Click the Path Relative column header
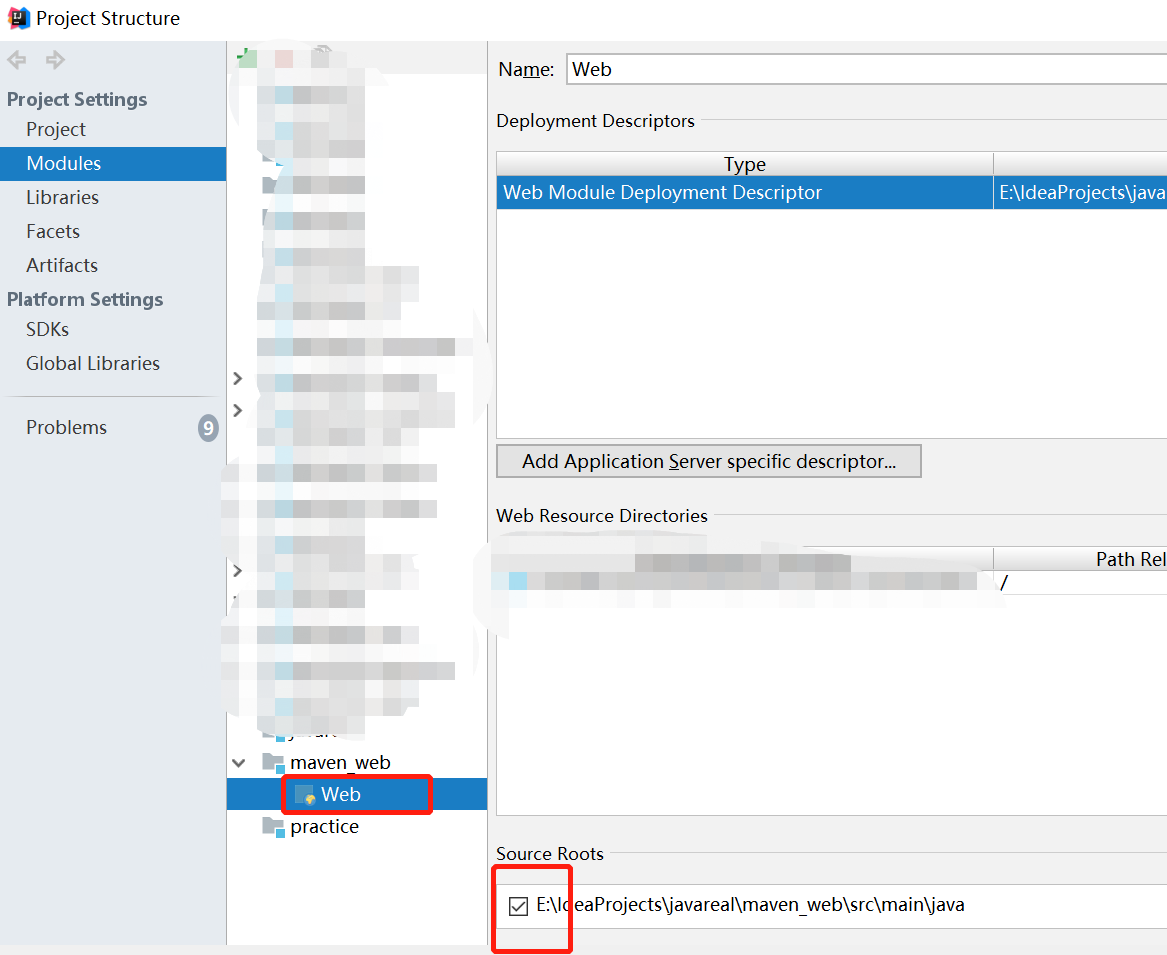 pyautogui.click(x=1081, y=559)
